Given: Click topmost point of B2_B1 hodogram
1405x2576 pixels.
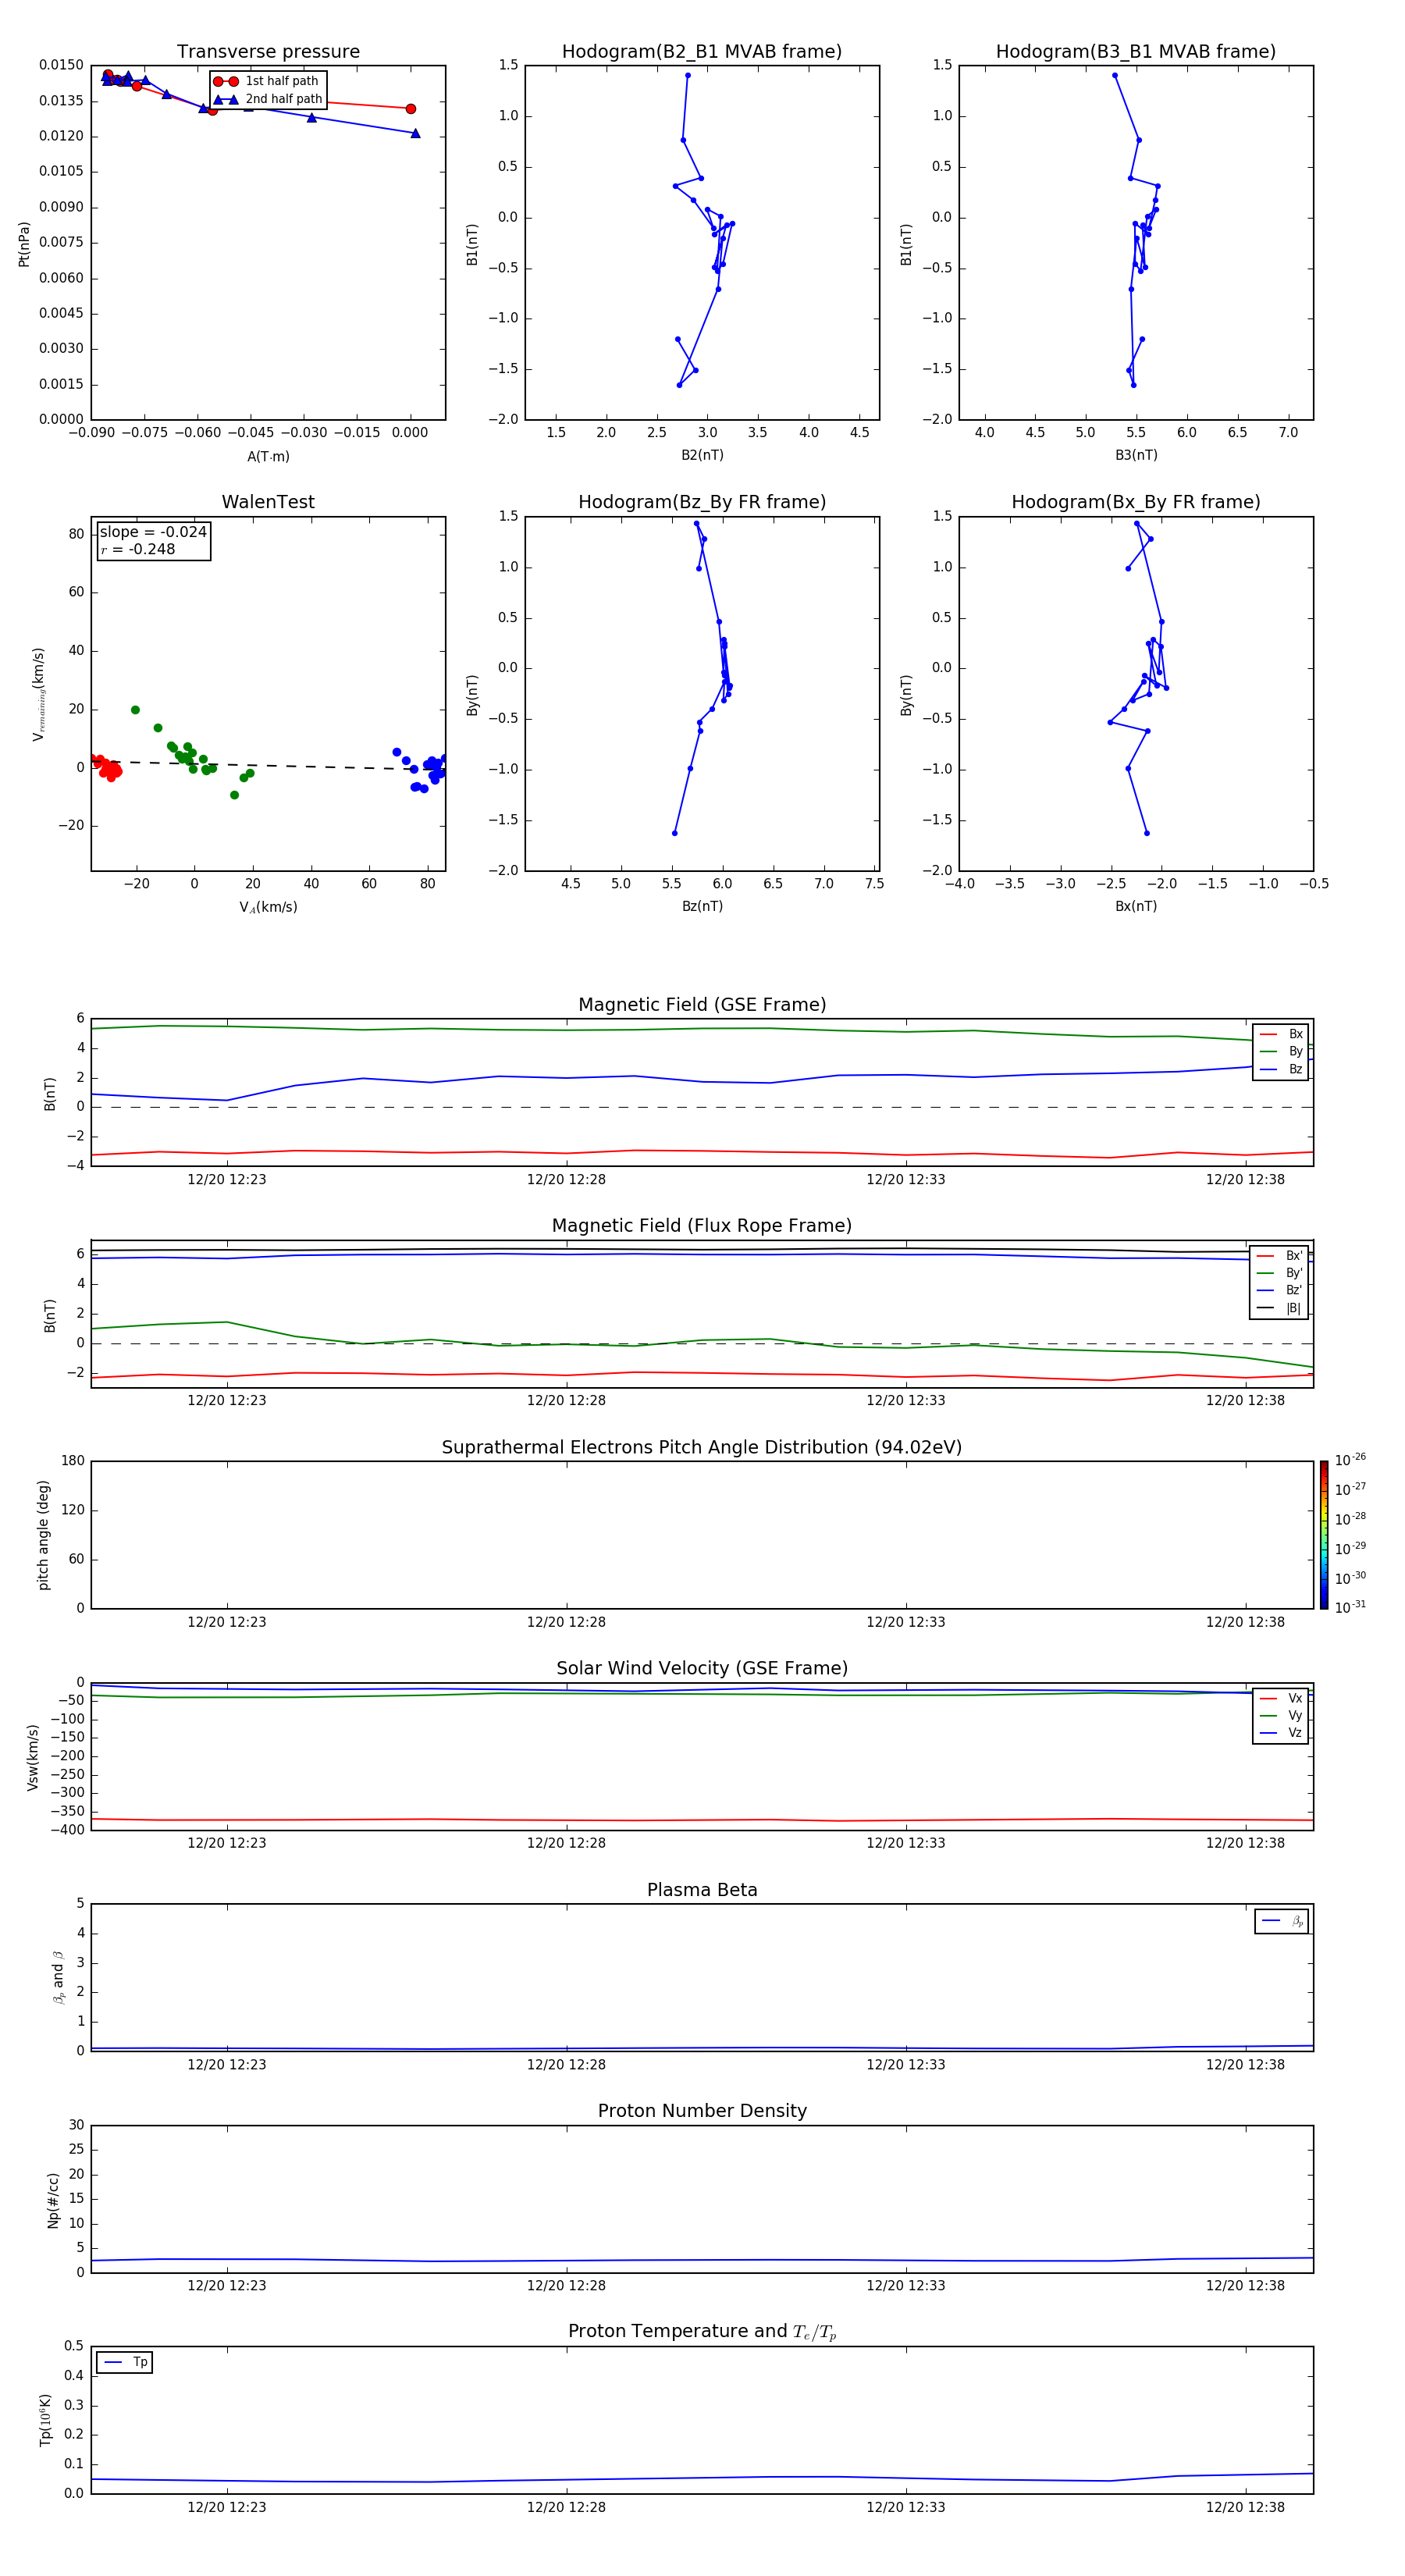Looking at the screenshot, I should click(688, 75).
